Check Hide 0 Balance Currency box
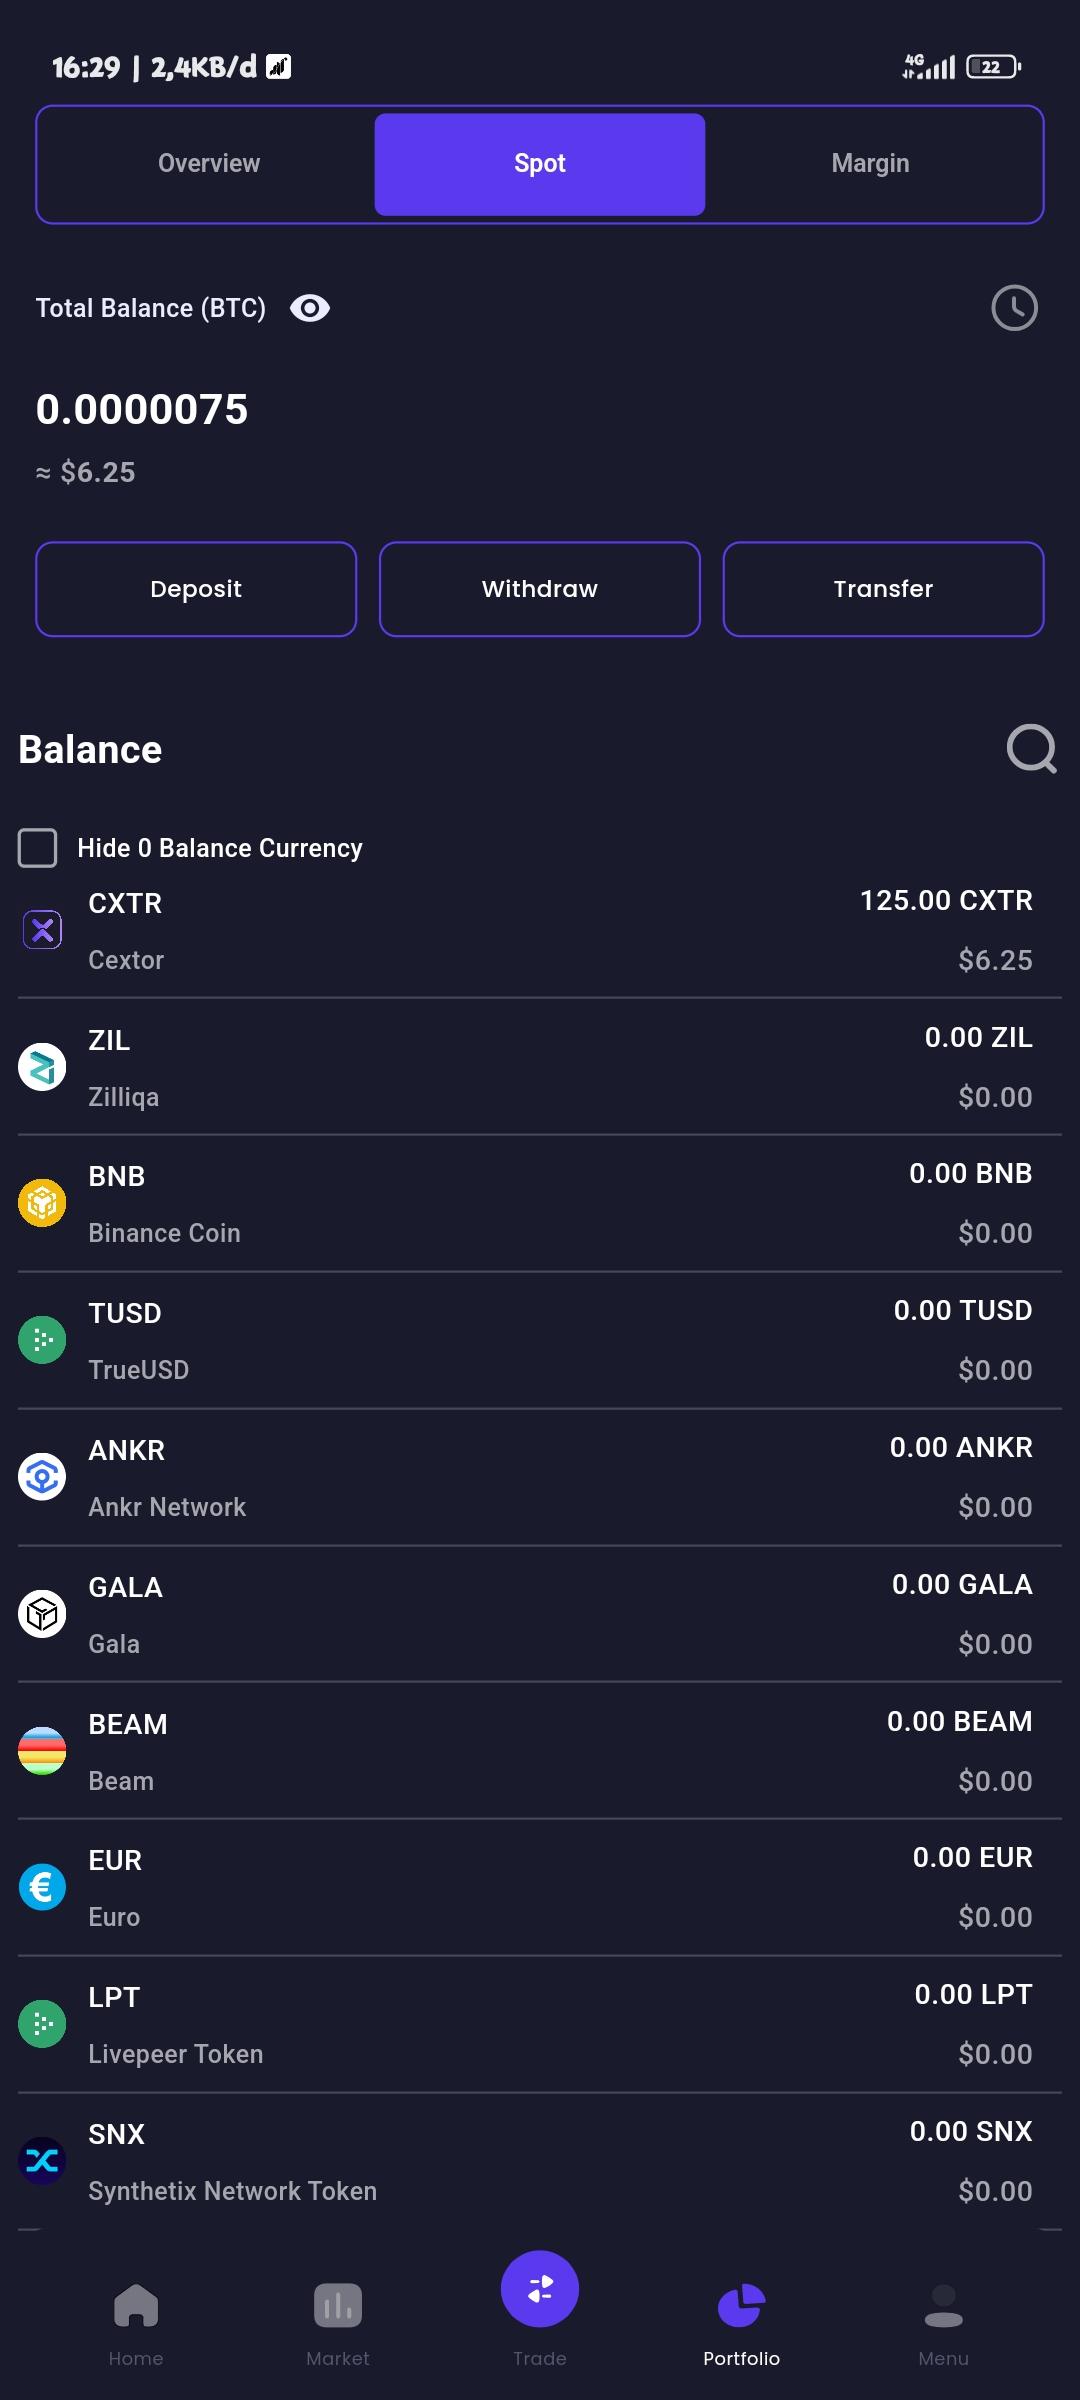This screenshot has height=2400, width=1080. (x=38, y=848)
